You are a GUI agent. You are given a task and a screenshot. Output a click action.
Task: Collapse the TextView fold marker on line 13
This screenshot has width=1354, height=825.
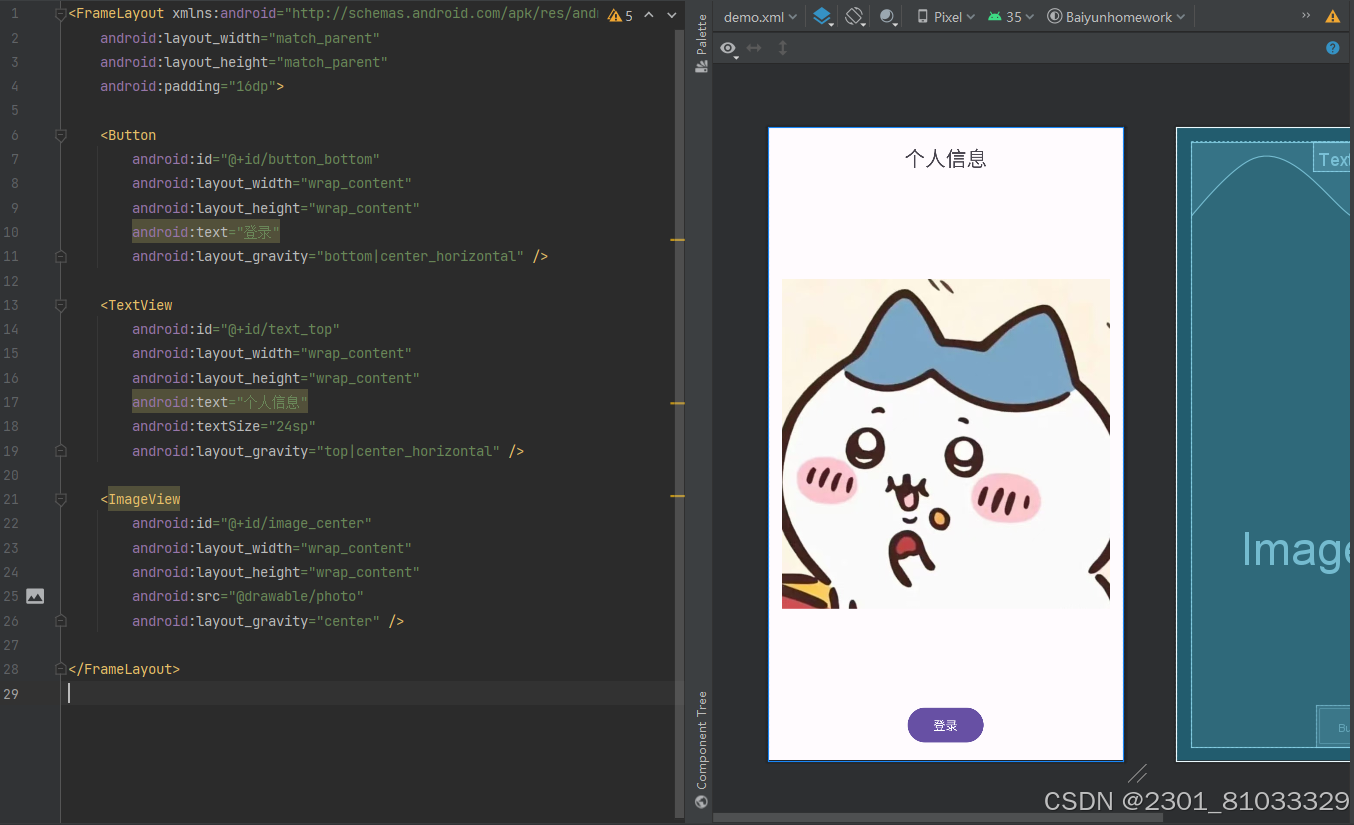click(61, 305)
